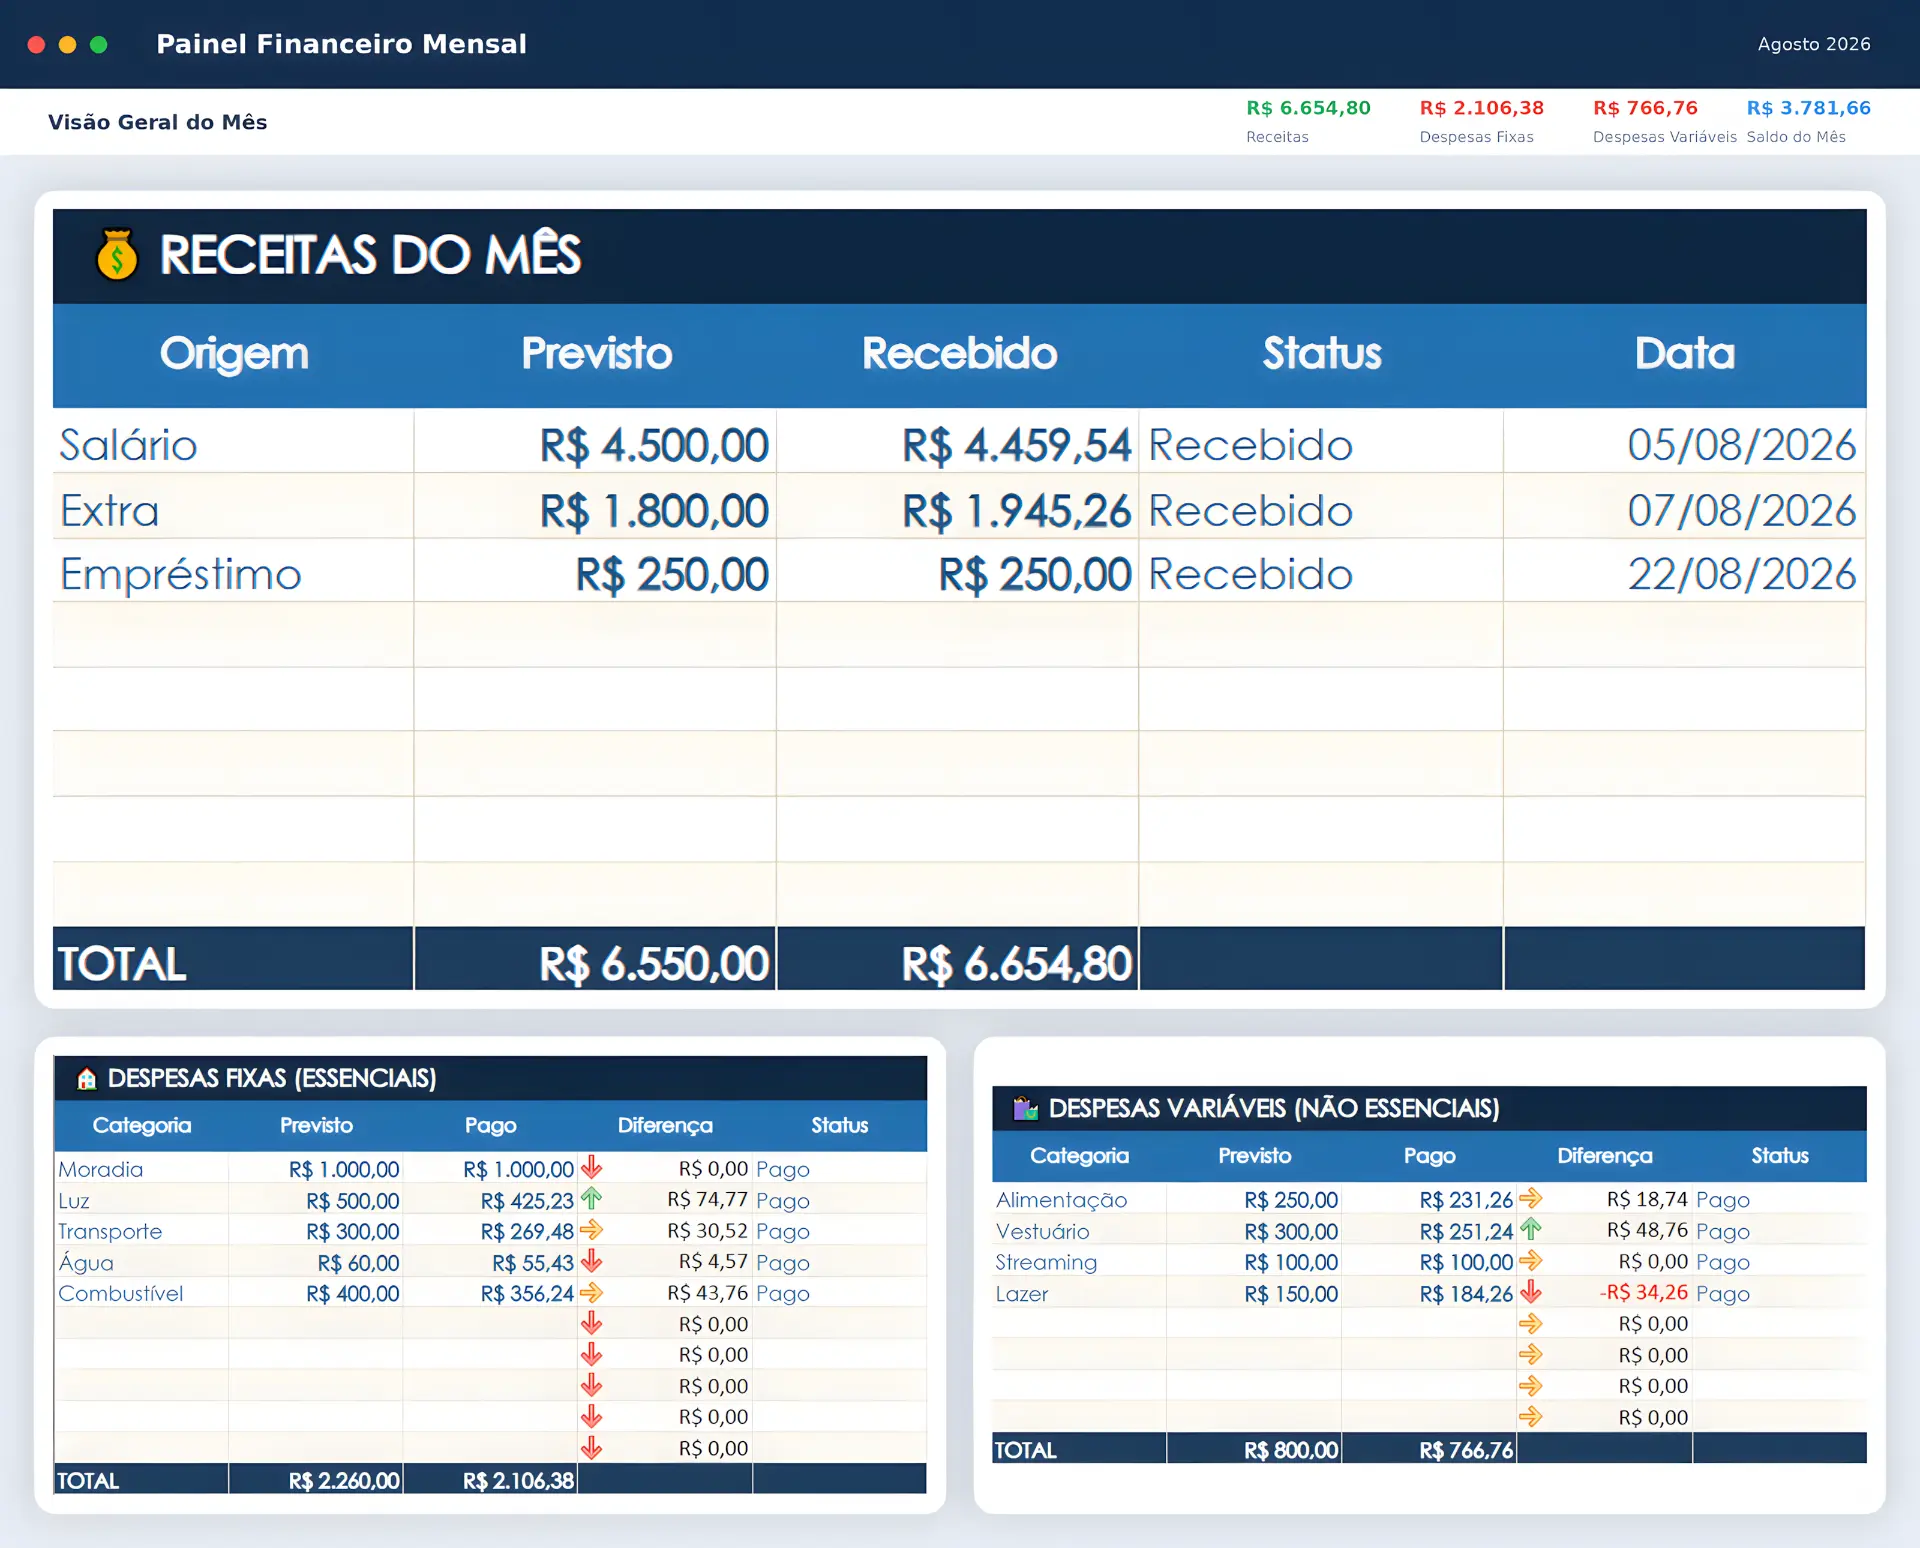Screen dimensions: 1920x1548
Task: Click the Agosto 2026 label
Action: coord(1814,44)
